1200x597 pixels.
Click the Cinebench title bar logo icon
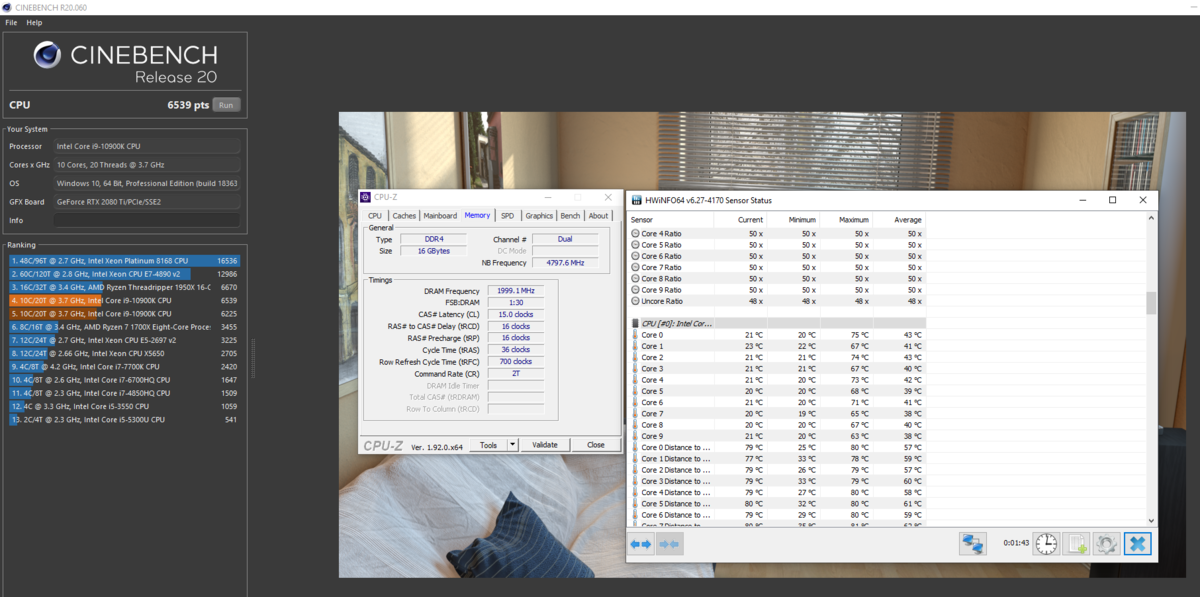(x=7, y=7)
